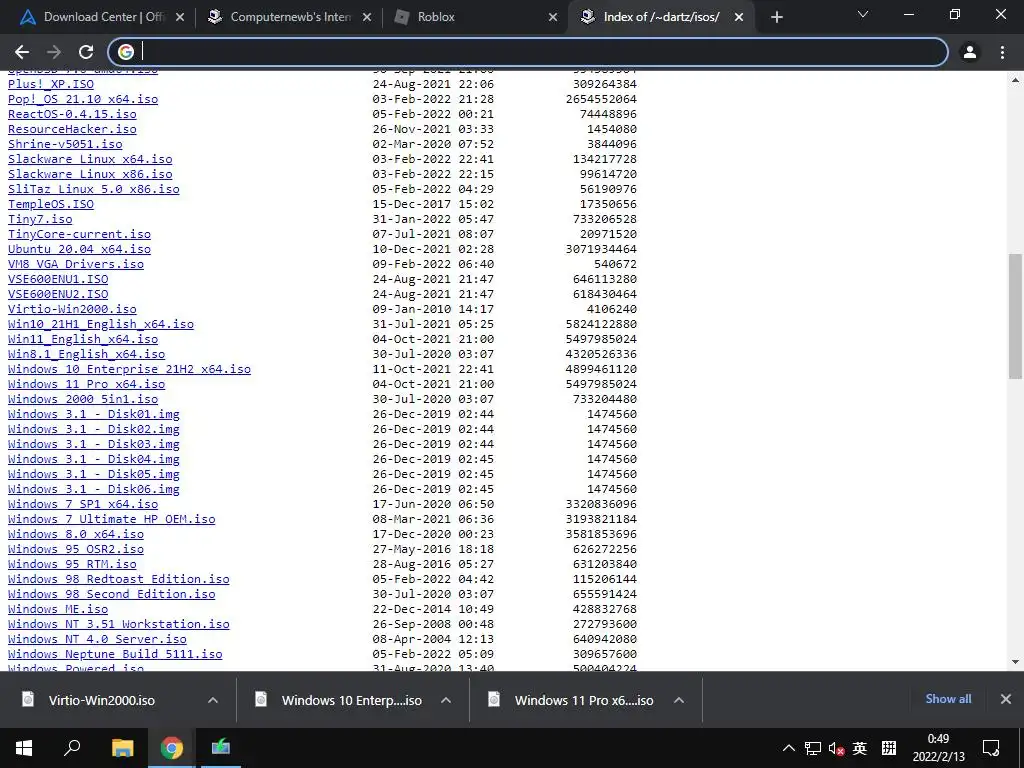This screenshot has height=768, width=1024.
Task: Open the Chrome three-dot menu
Action: pos(1002,52)
